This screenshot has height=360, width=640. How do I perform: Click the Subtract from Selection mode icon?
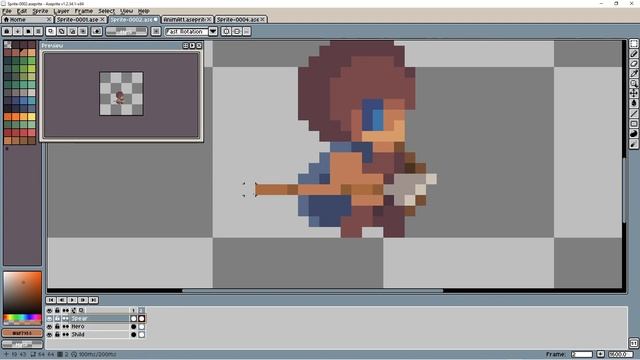pyautogui.click(x=72, y=31)
